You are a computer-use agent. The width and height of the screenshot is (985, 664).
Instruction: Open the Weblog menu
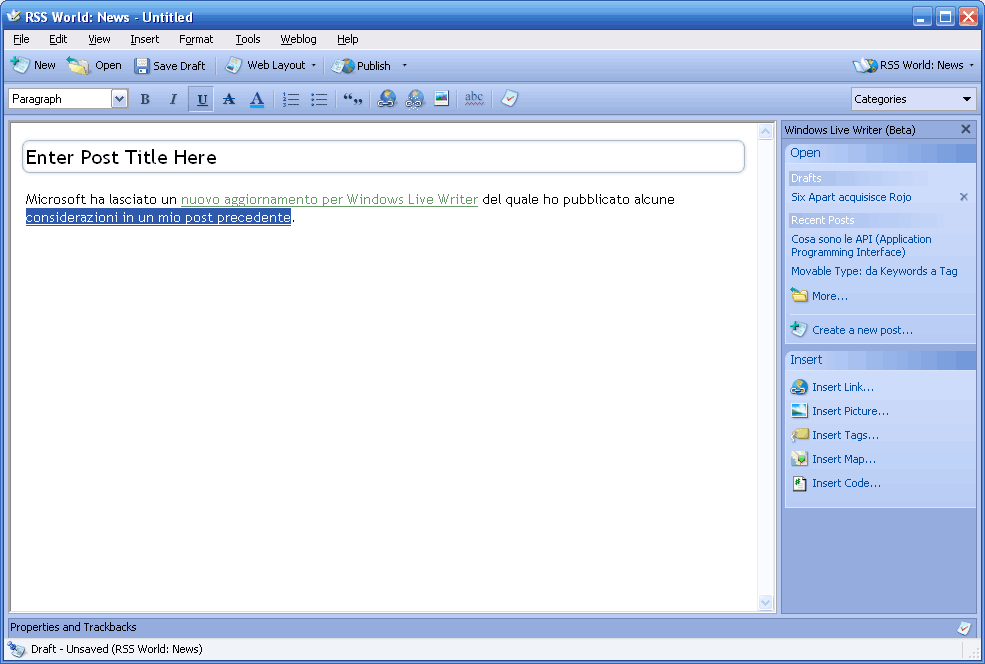pyautogui.click(x=298, y=39)
